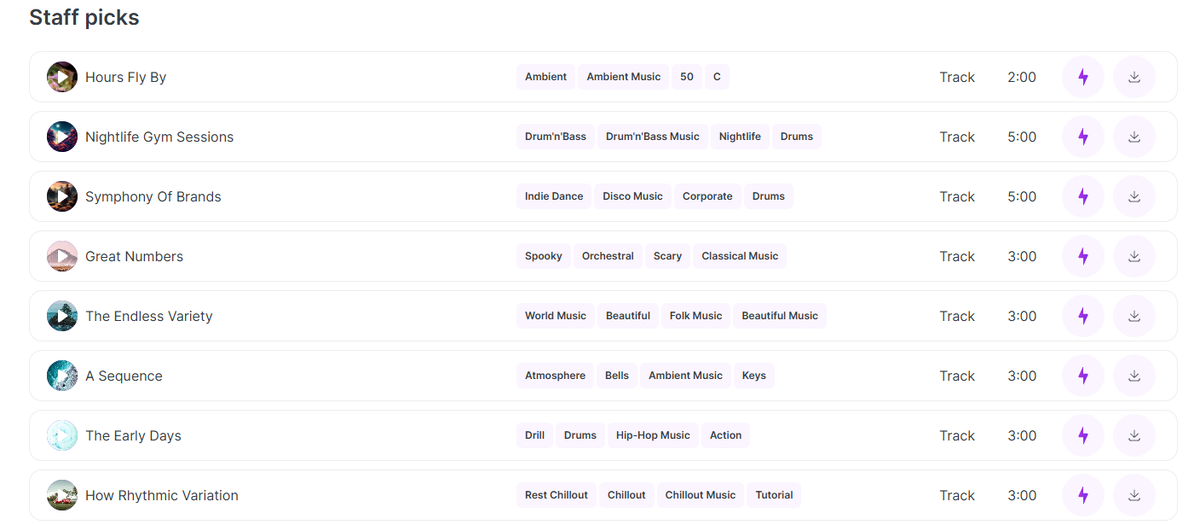The height and width of the screenshot is (525, 1200).
Task: Play The Endless Variety track
Action: 62,316
